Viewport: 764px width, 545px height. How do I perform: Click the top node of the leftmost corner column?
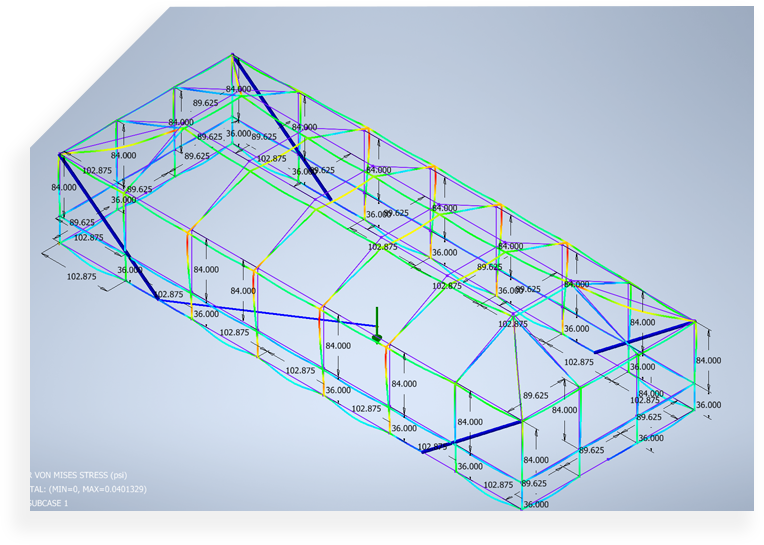click(61, 154)
